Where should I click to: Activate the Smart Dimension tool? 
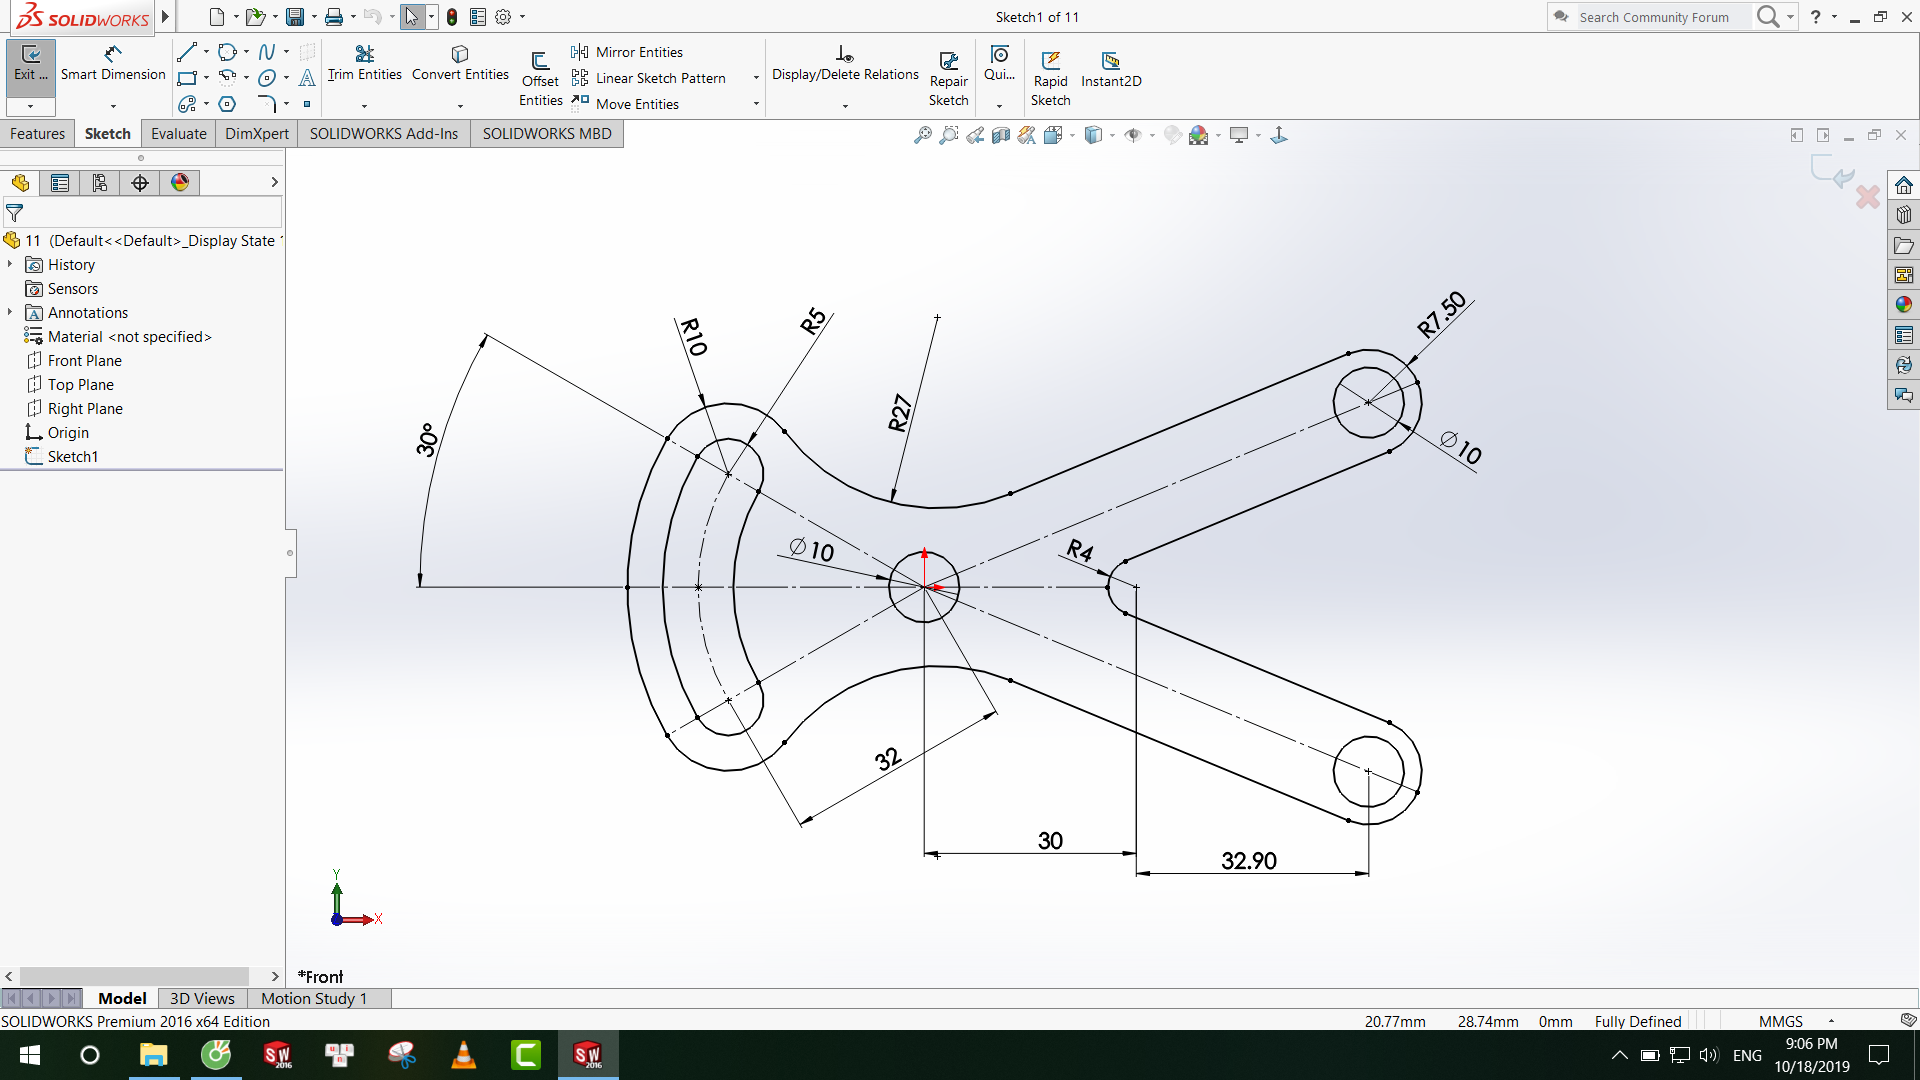[113, 63]
